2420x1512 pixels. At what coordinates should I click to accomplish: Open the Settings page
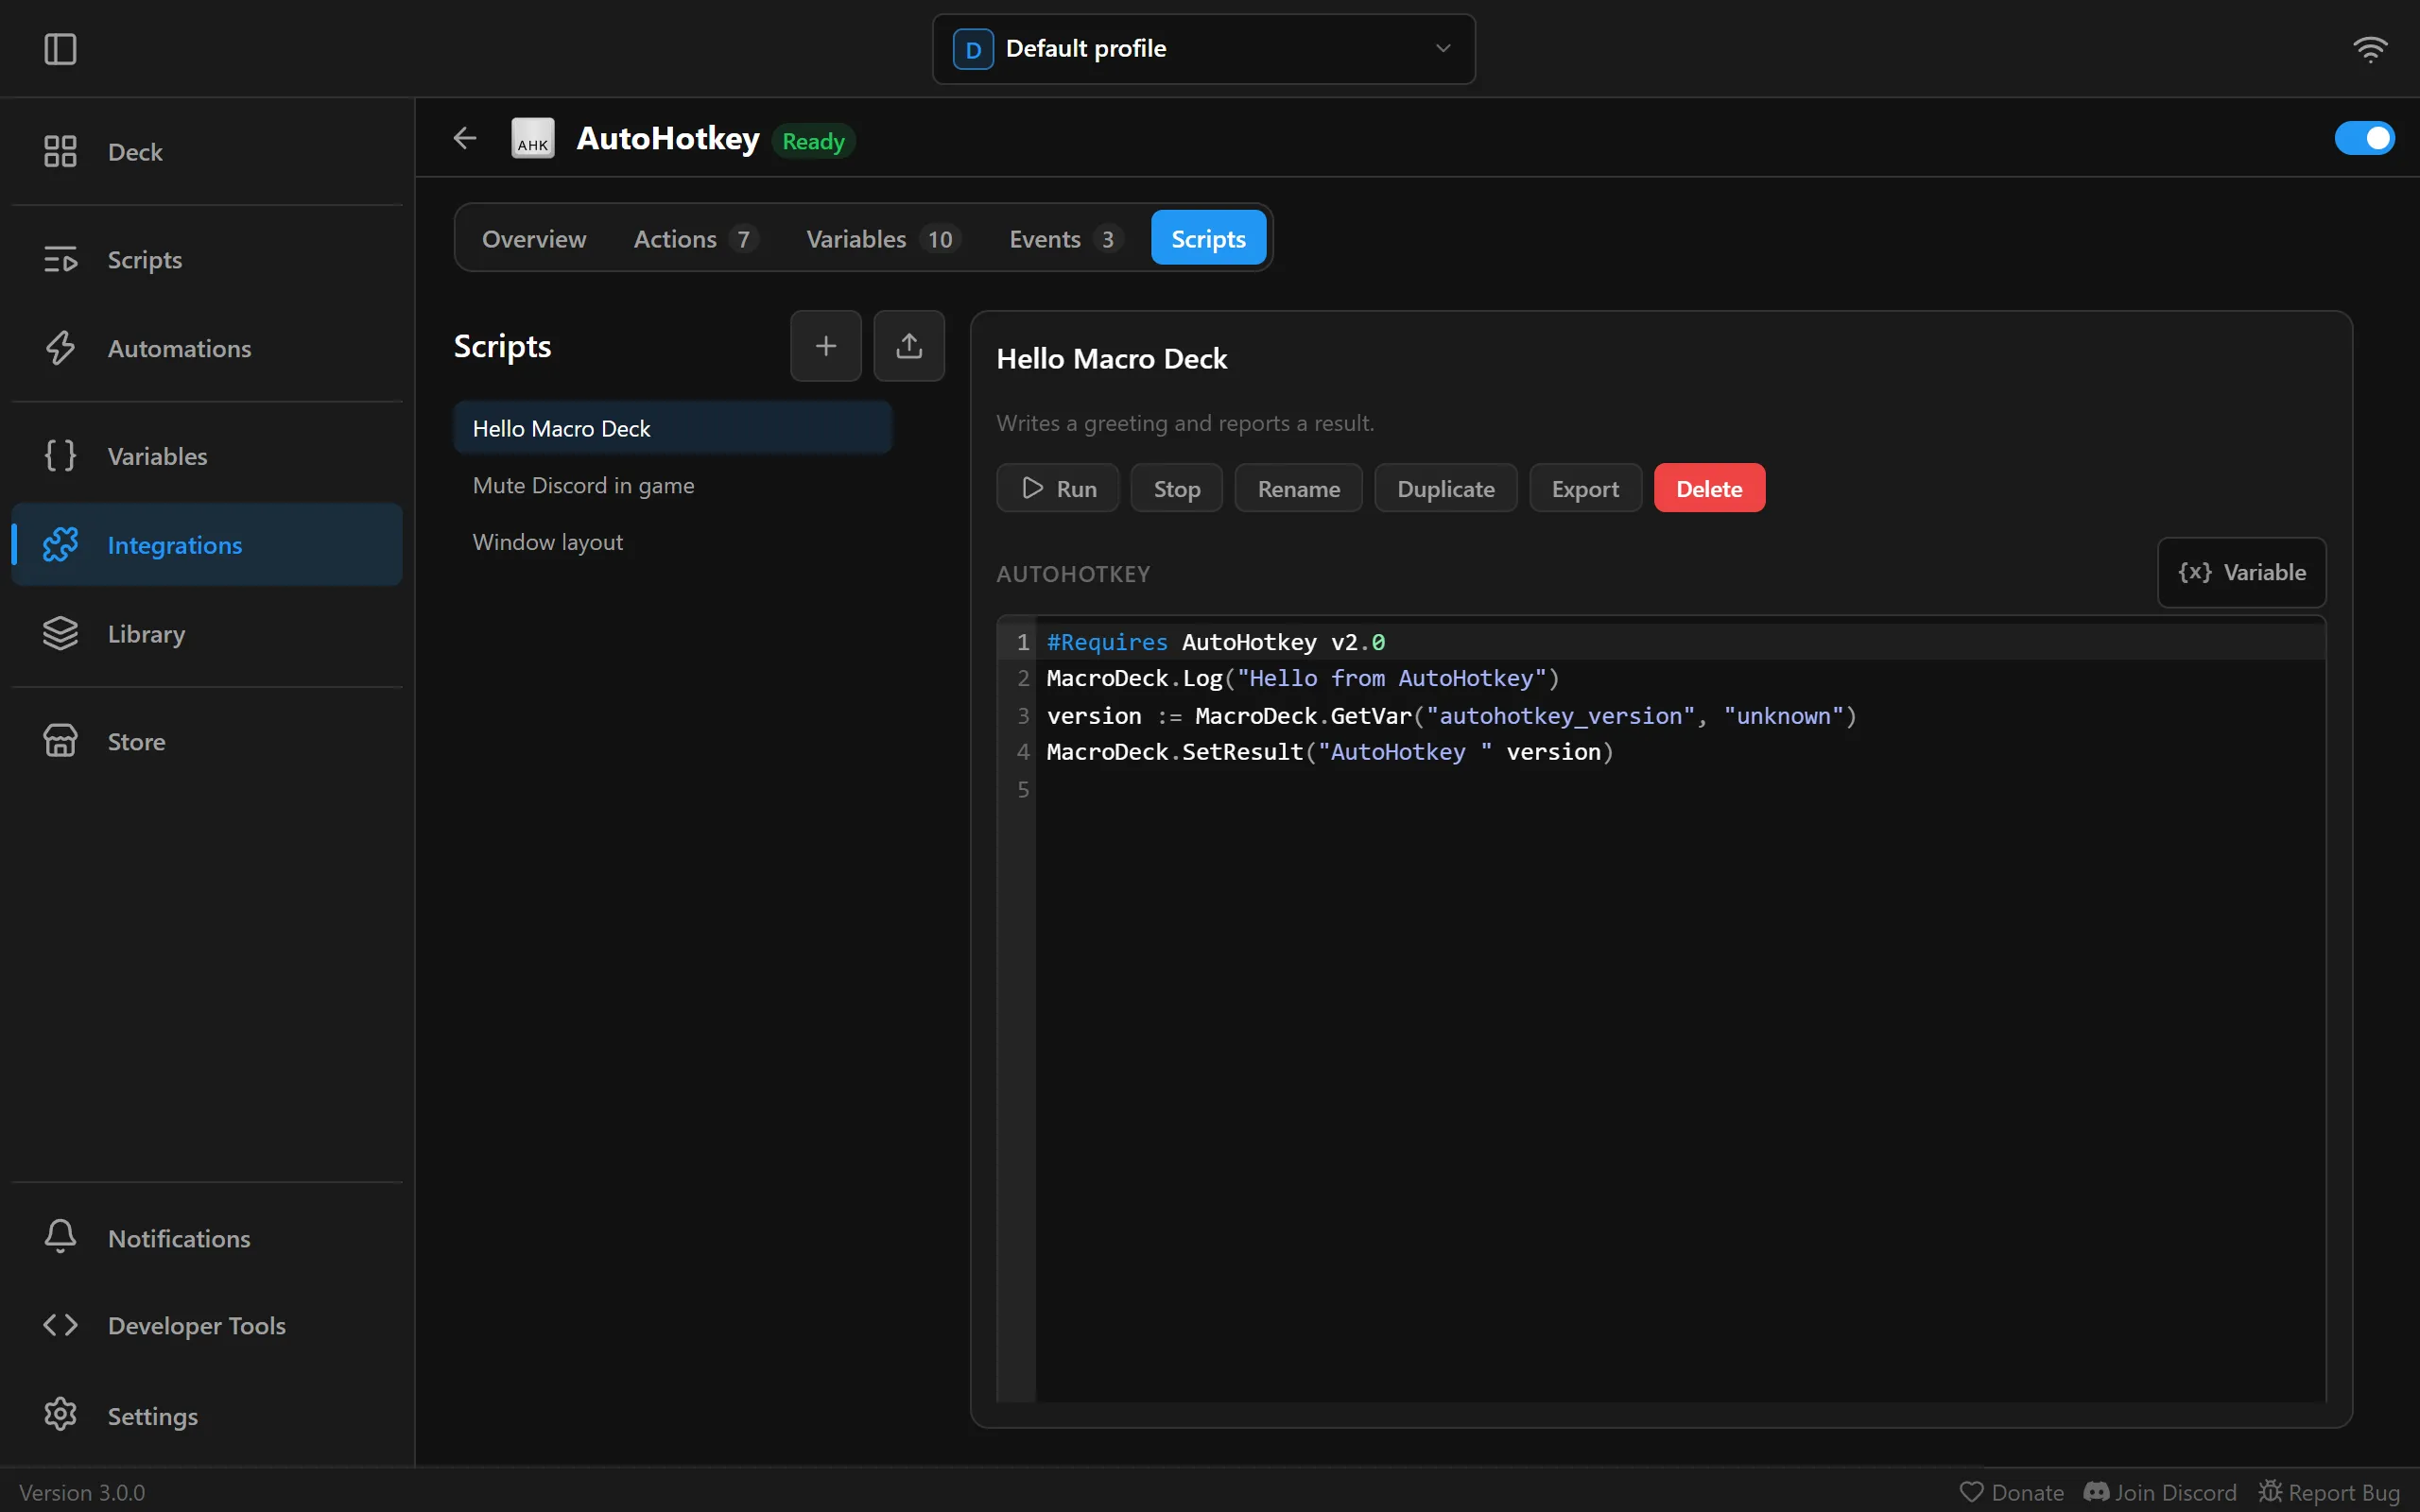pyautogui.click(x=207, y=1415)
